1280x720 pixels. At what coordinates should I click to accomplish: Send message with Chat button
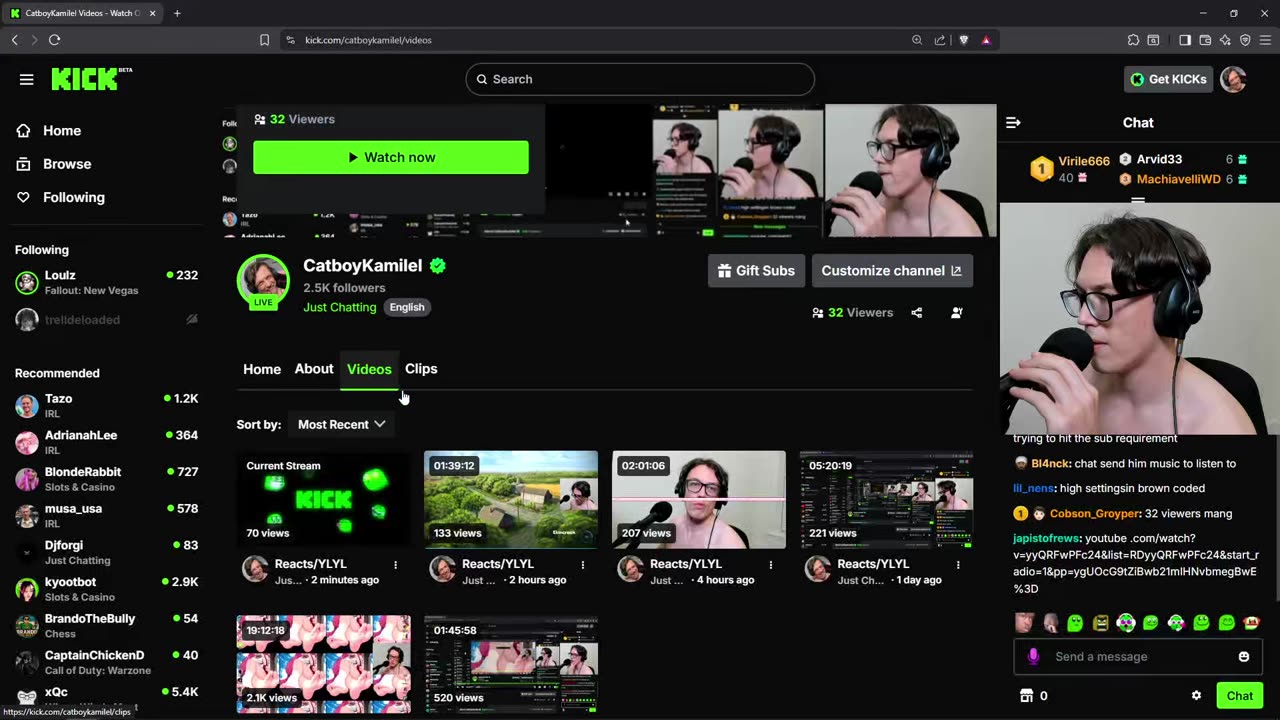tap(1239, 696)
